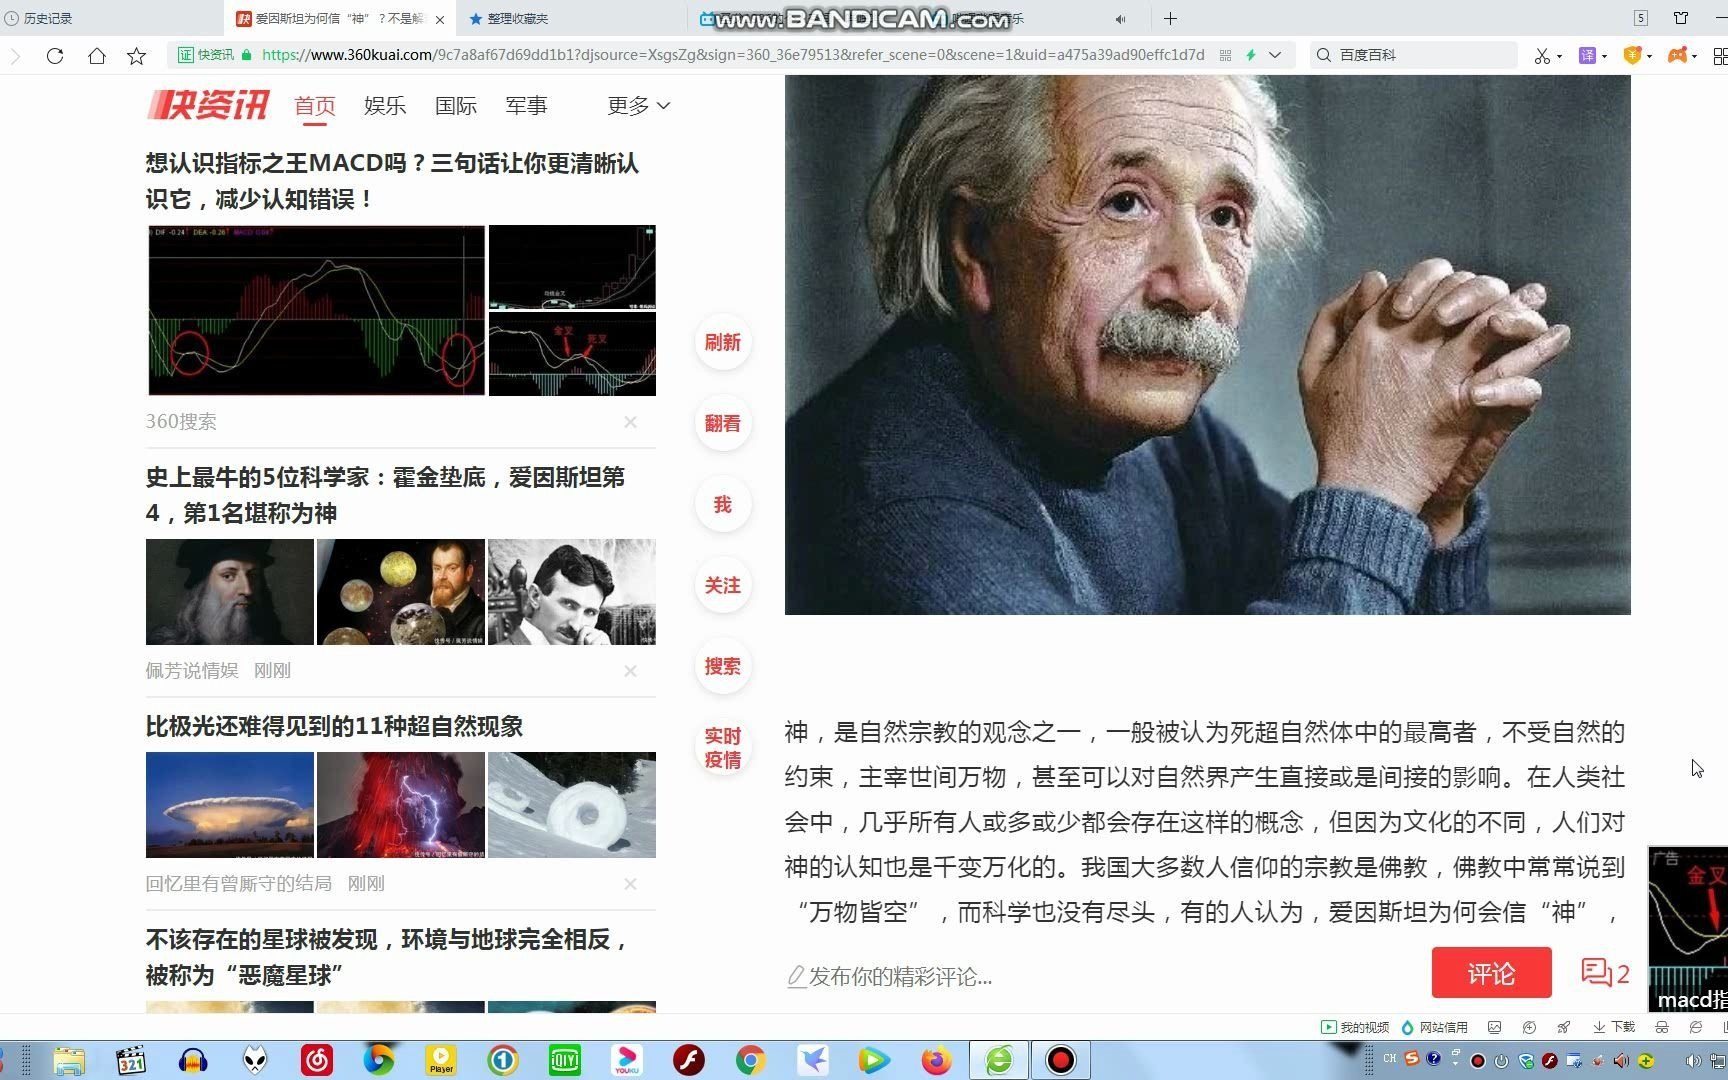This screenshot has width=1728, height=1080.
Task: Bookmark this page with the star icon
Action: coord(137,56)
